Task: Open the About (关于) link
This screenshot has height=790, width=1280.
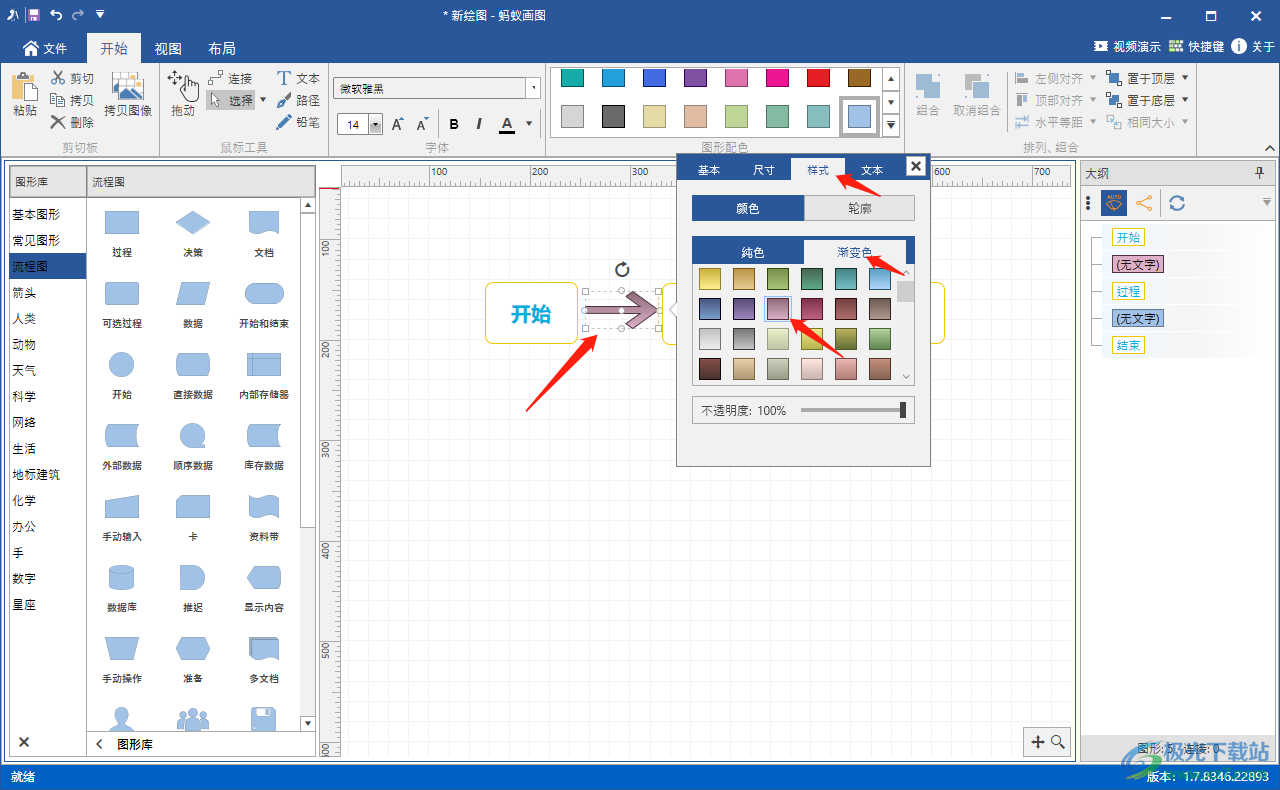Action: [1254, 47]
